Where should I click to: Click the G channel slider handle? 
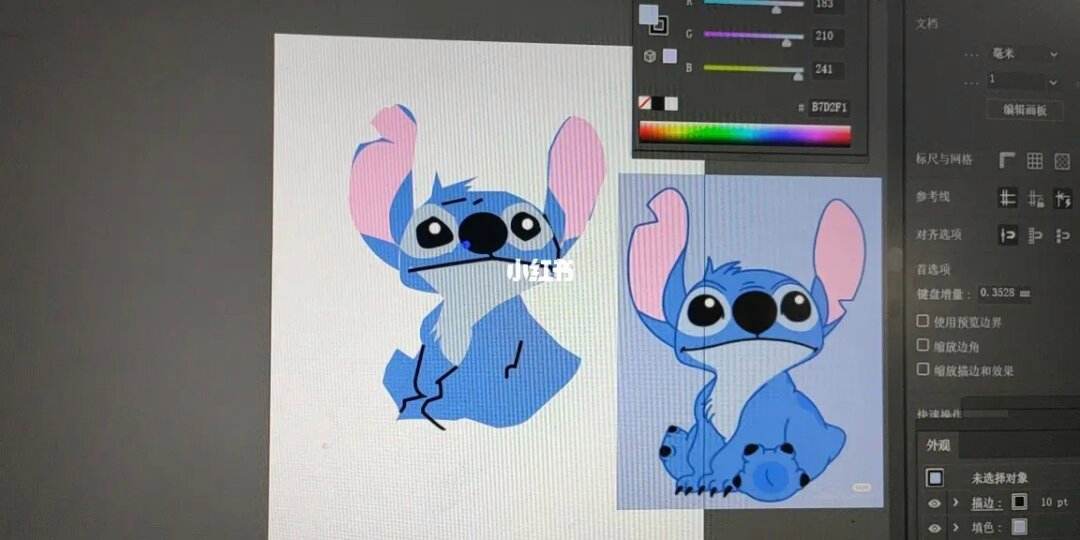787,43
